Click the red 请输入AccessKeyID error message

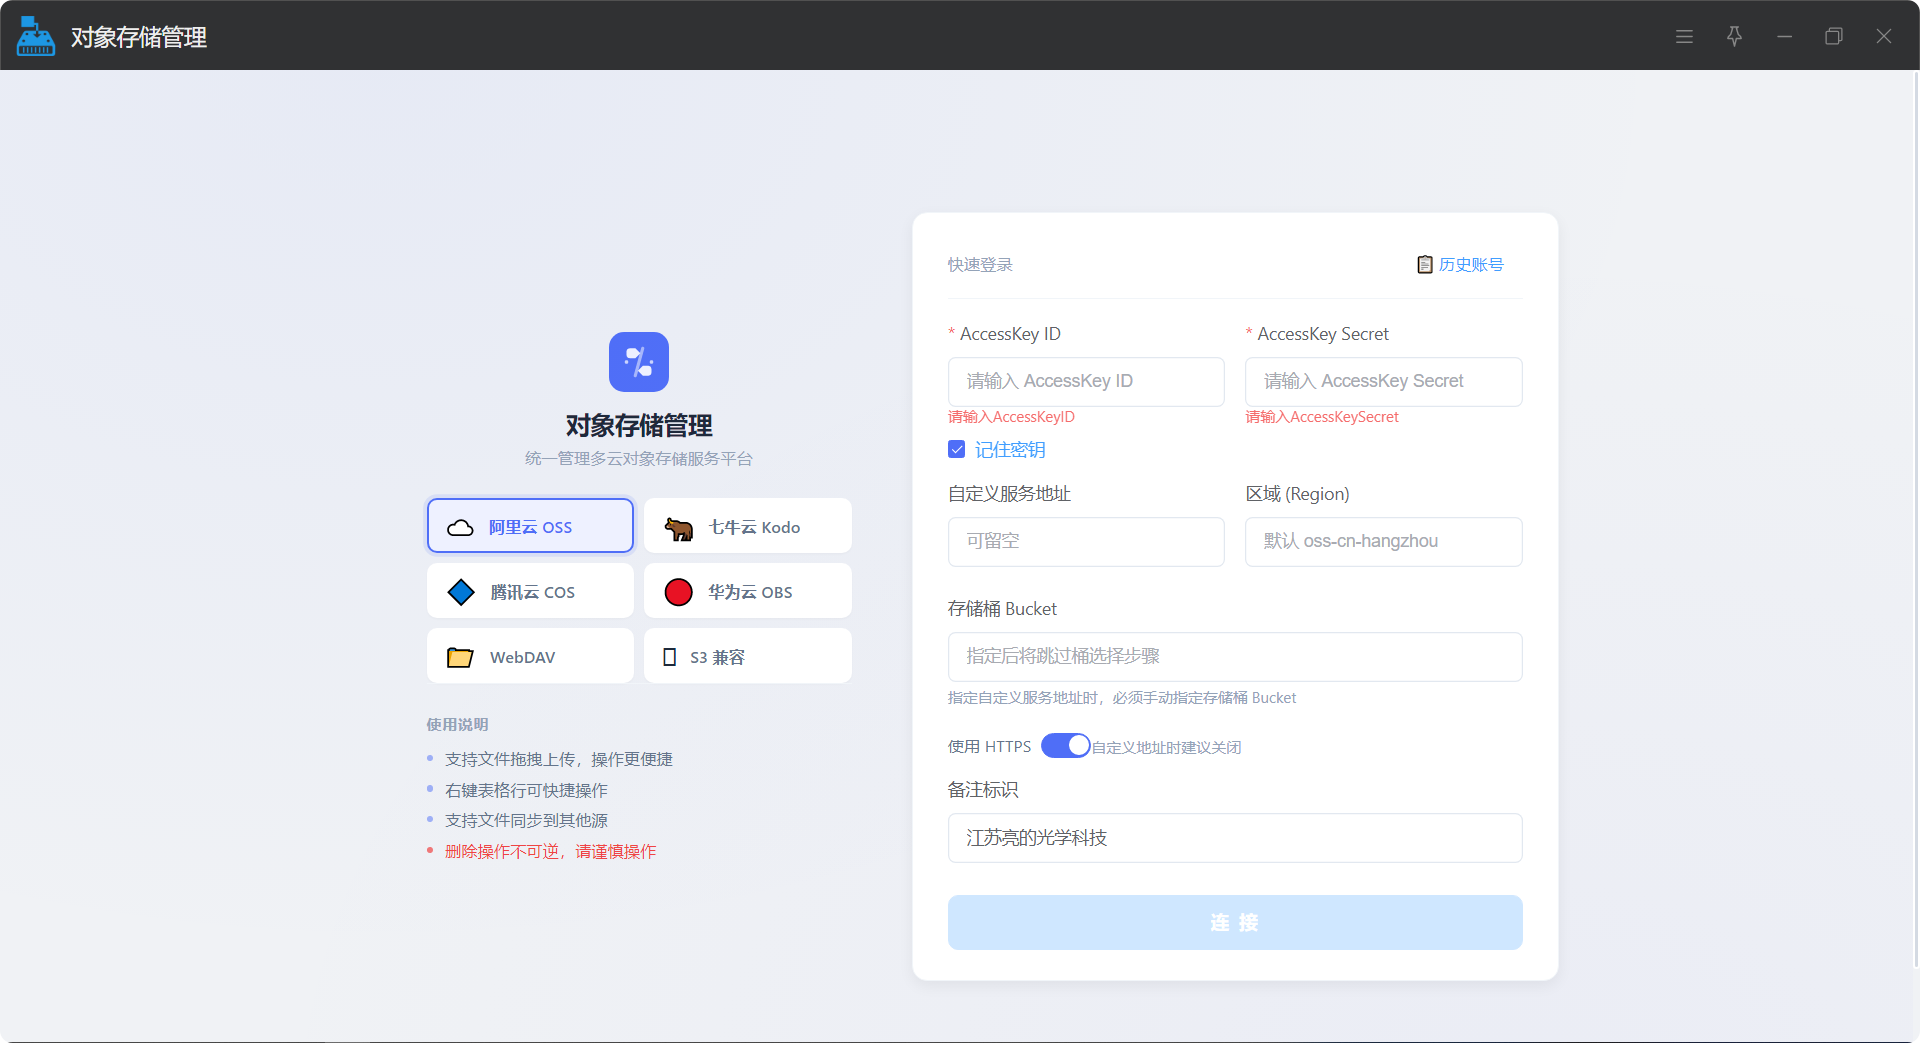(1011, 417)
